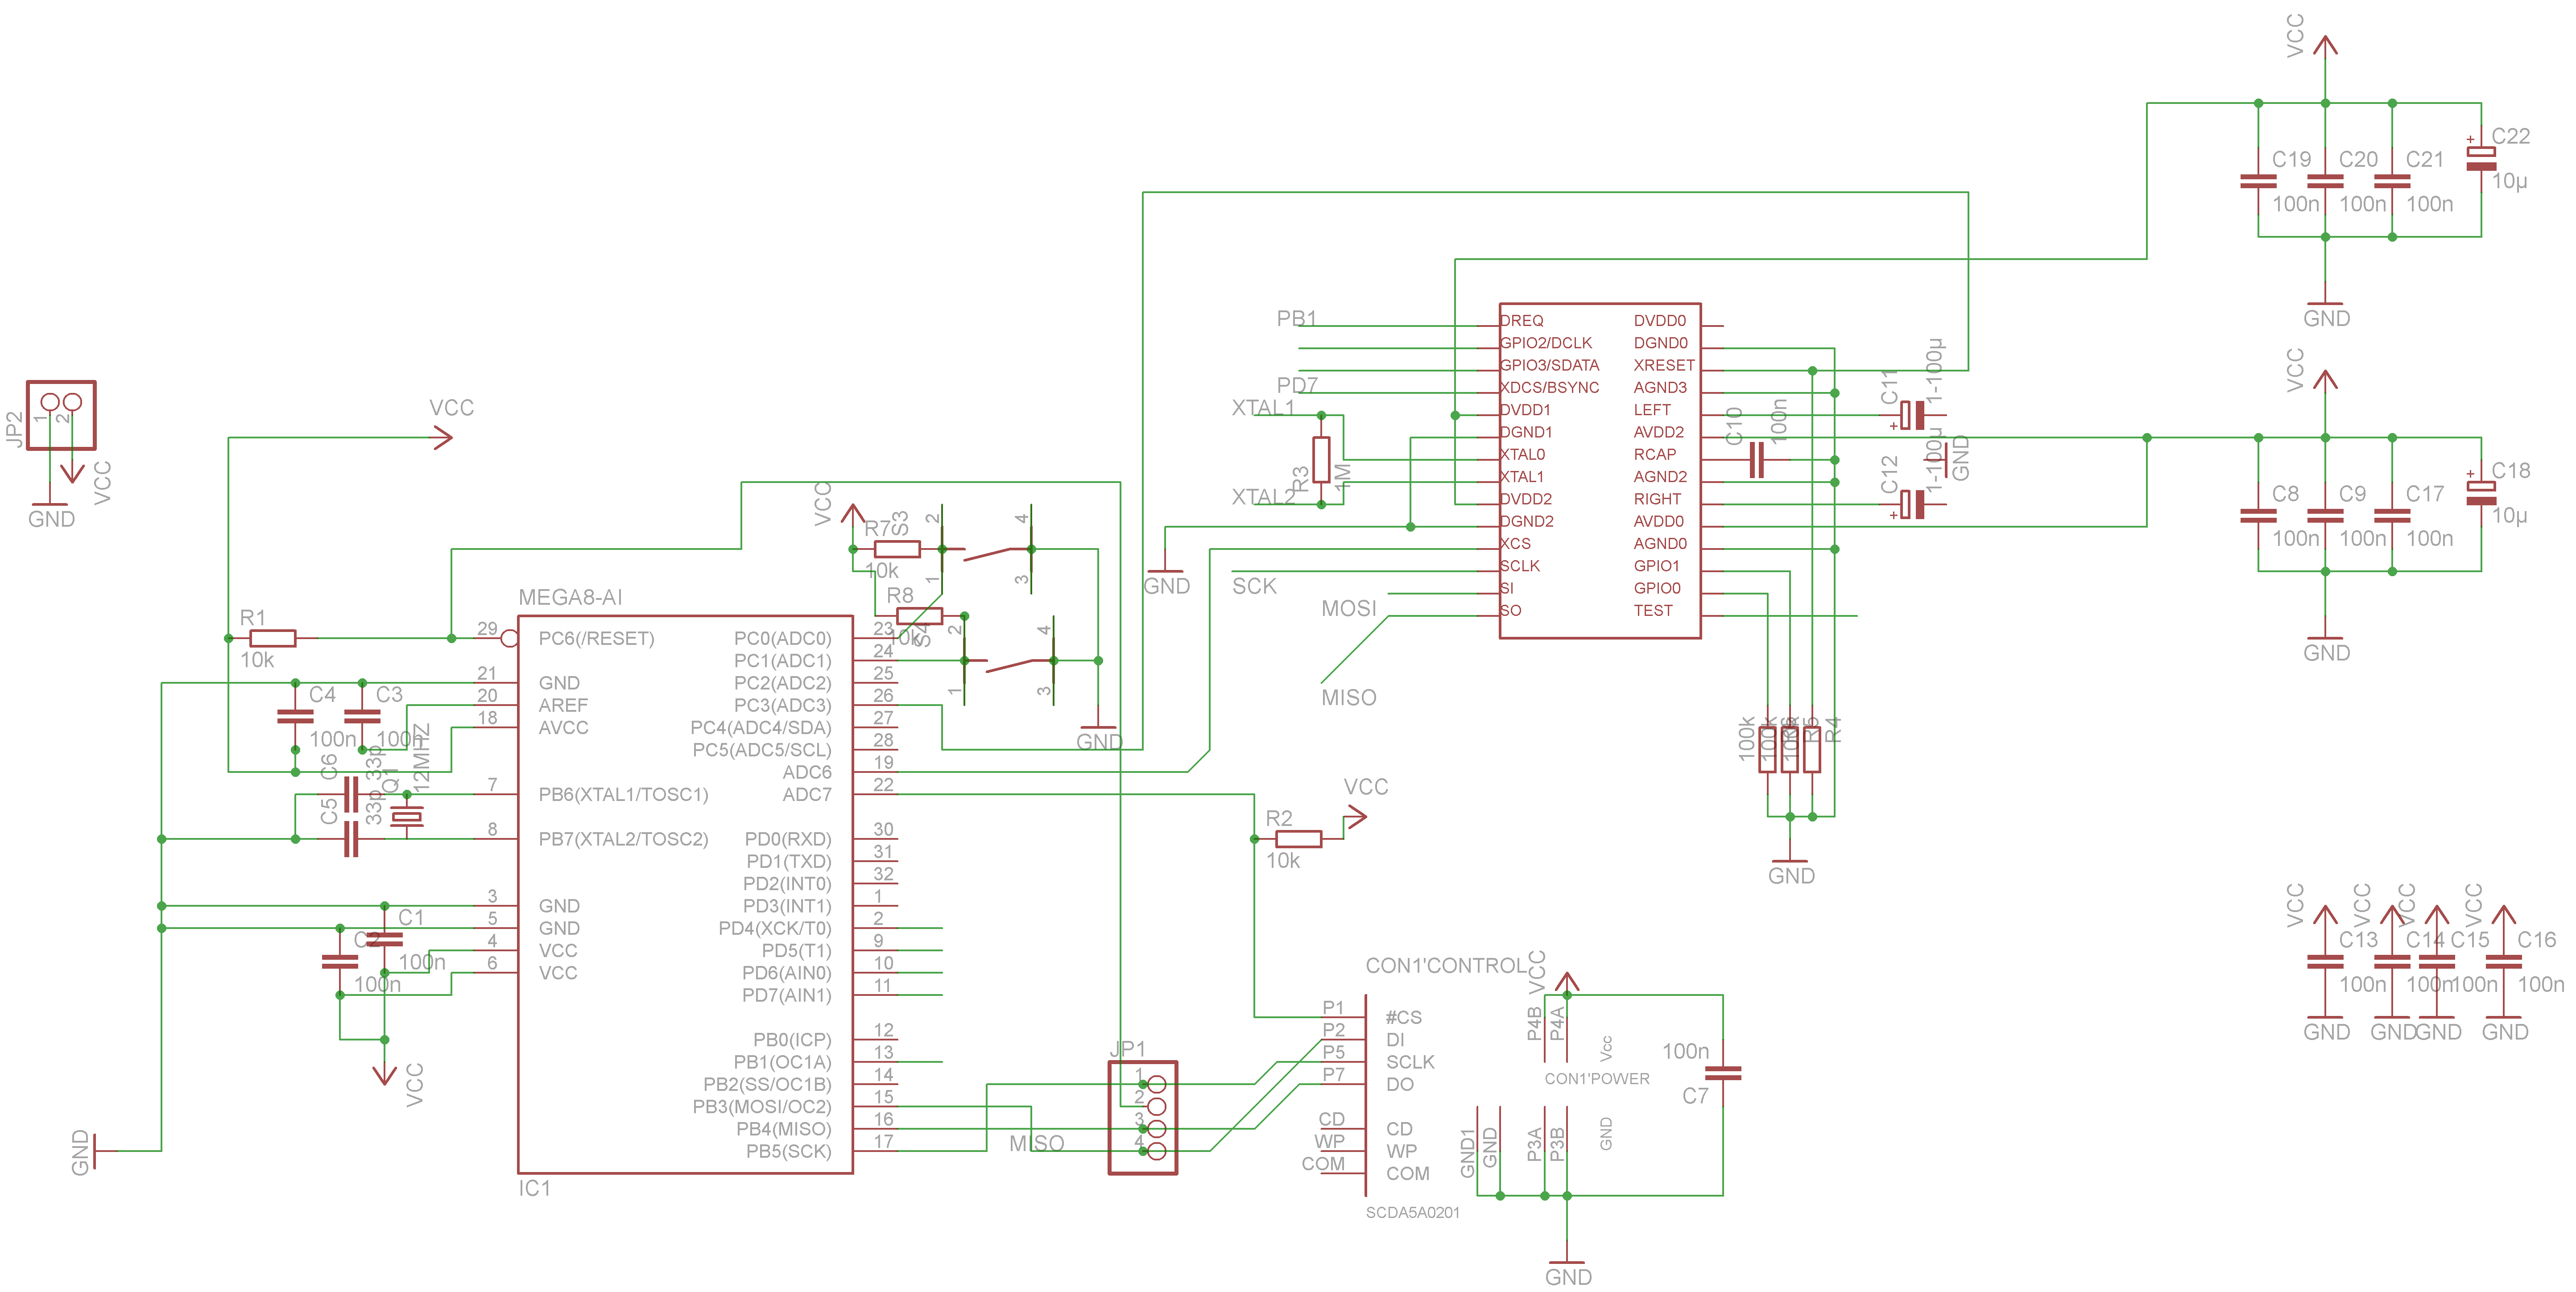2576x1292 pixels.
Task: Select the PB3(MOSI/OC2) pin label
Action: [762, 1106]
